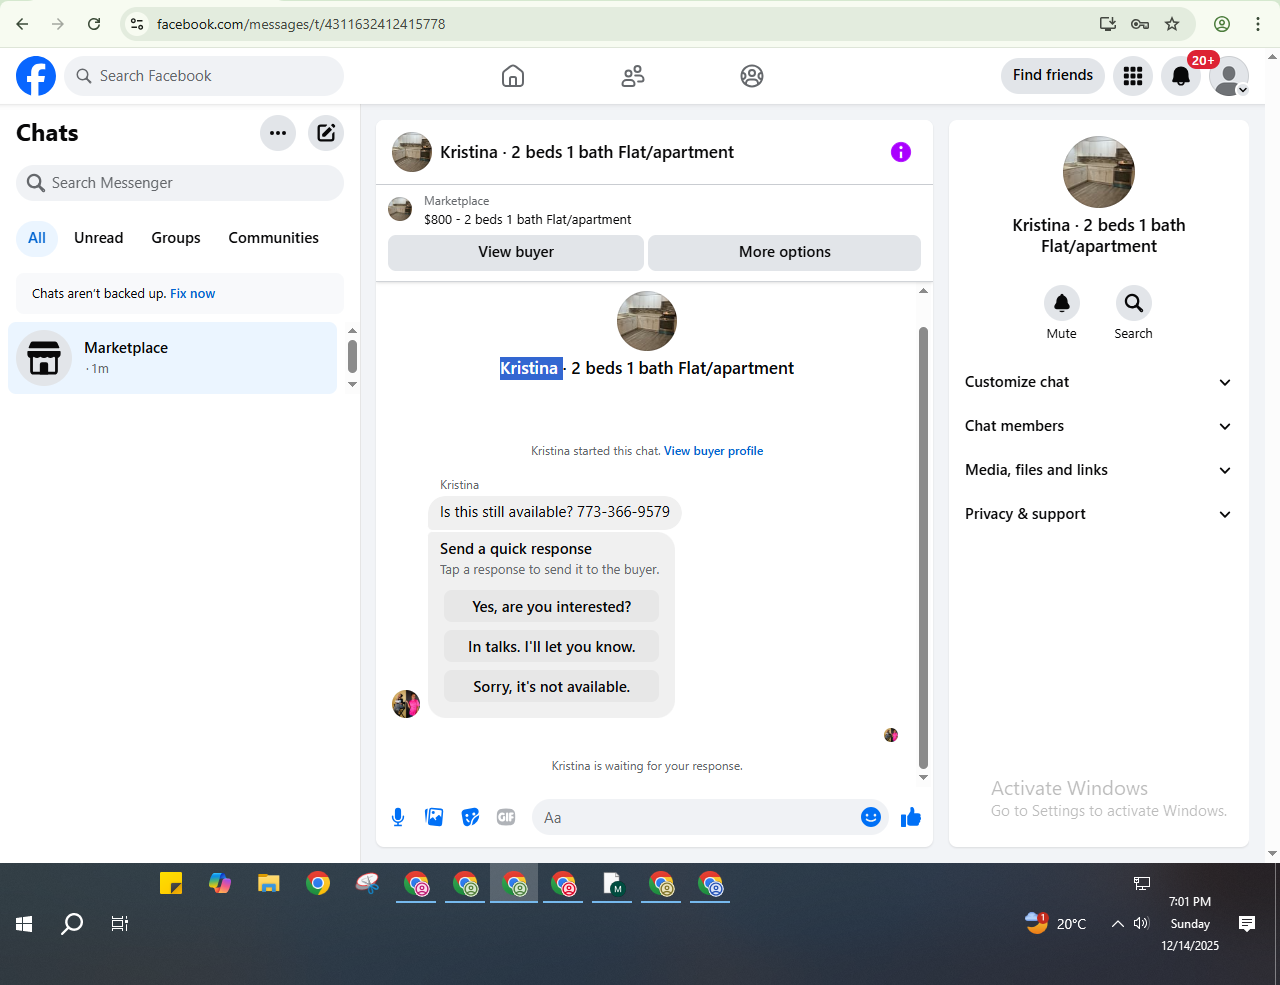Attach a photo with the image icon
The height and width of the screenshot is (985, 1280).
click(x=434, y=817)
